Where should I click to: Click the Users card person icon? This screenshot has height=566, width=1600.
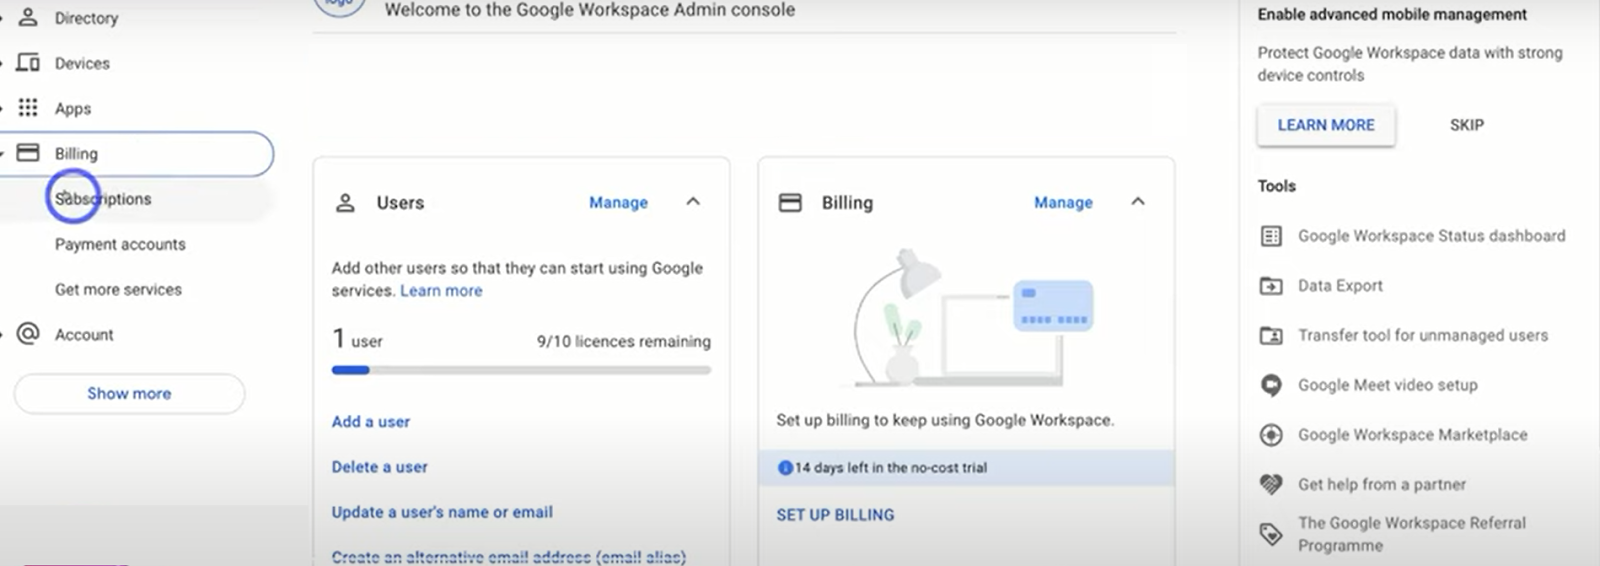[345, 203]
